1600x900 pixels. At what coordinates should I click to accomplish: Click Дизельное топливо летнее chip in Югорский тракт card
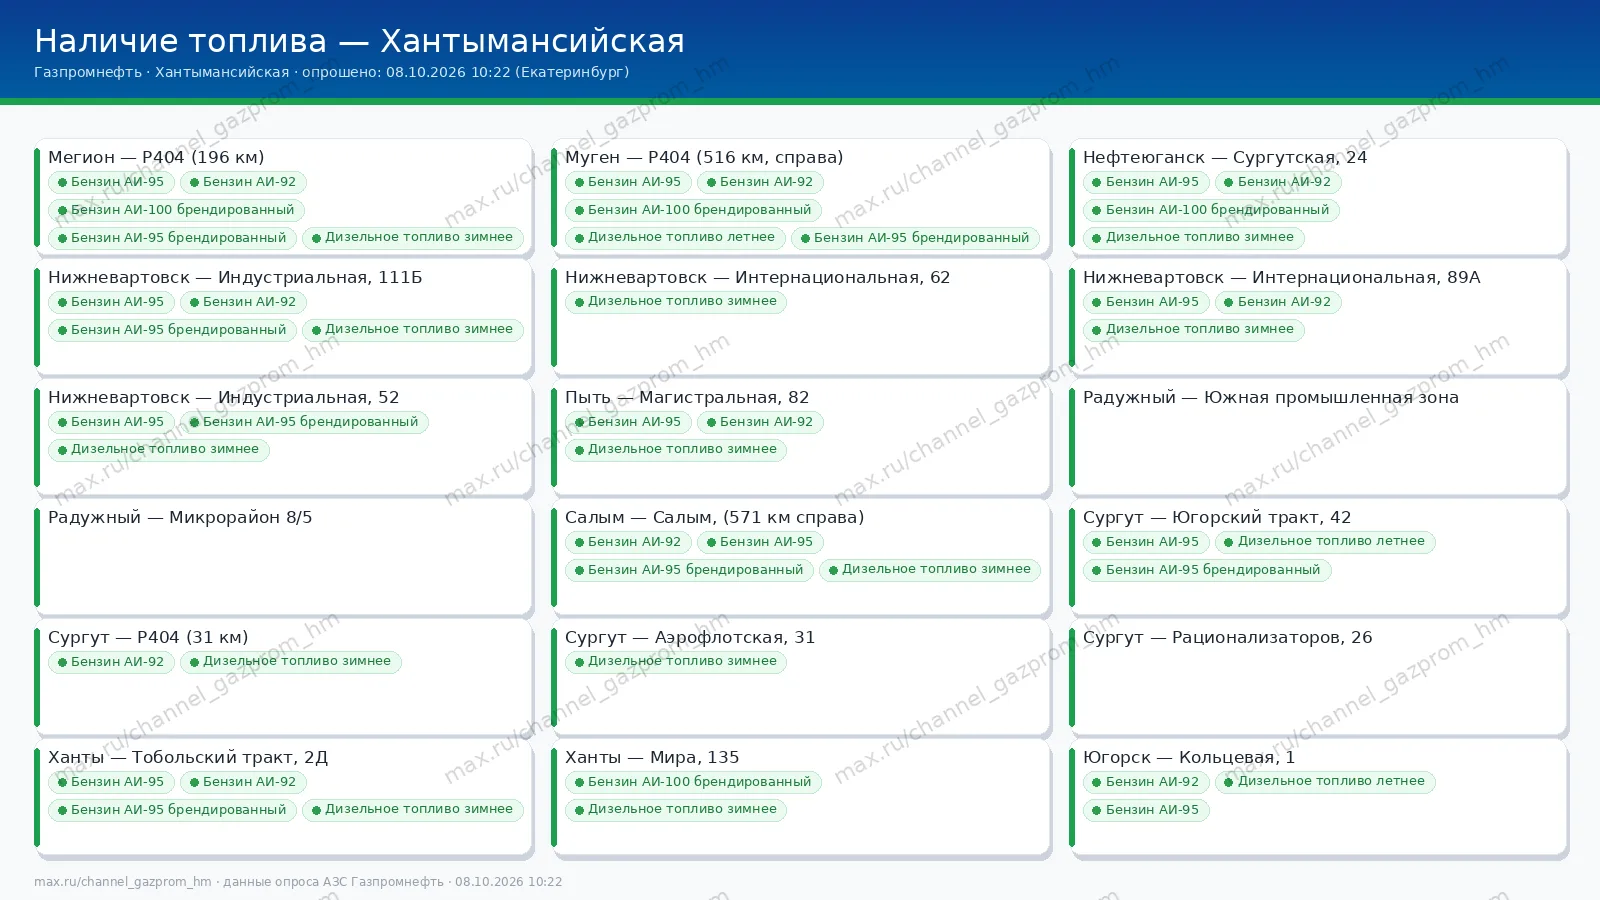pyautogui.click(x=1325, y=542)
